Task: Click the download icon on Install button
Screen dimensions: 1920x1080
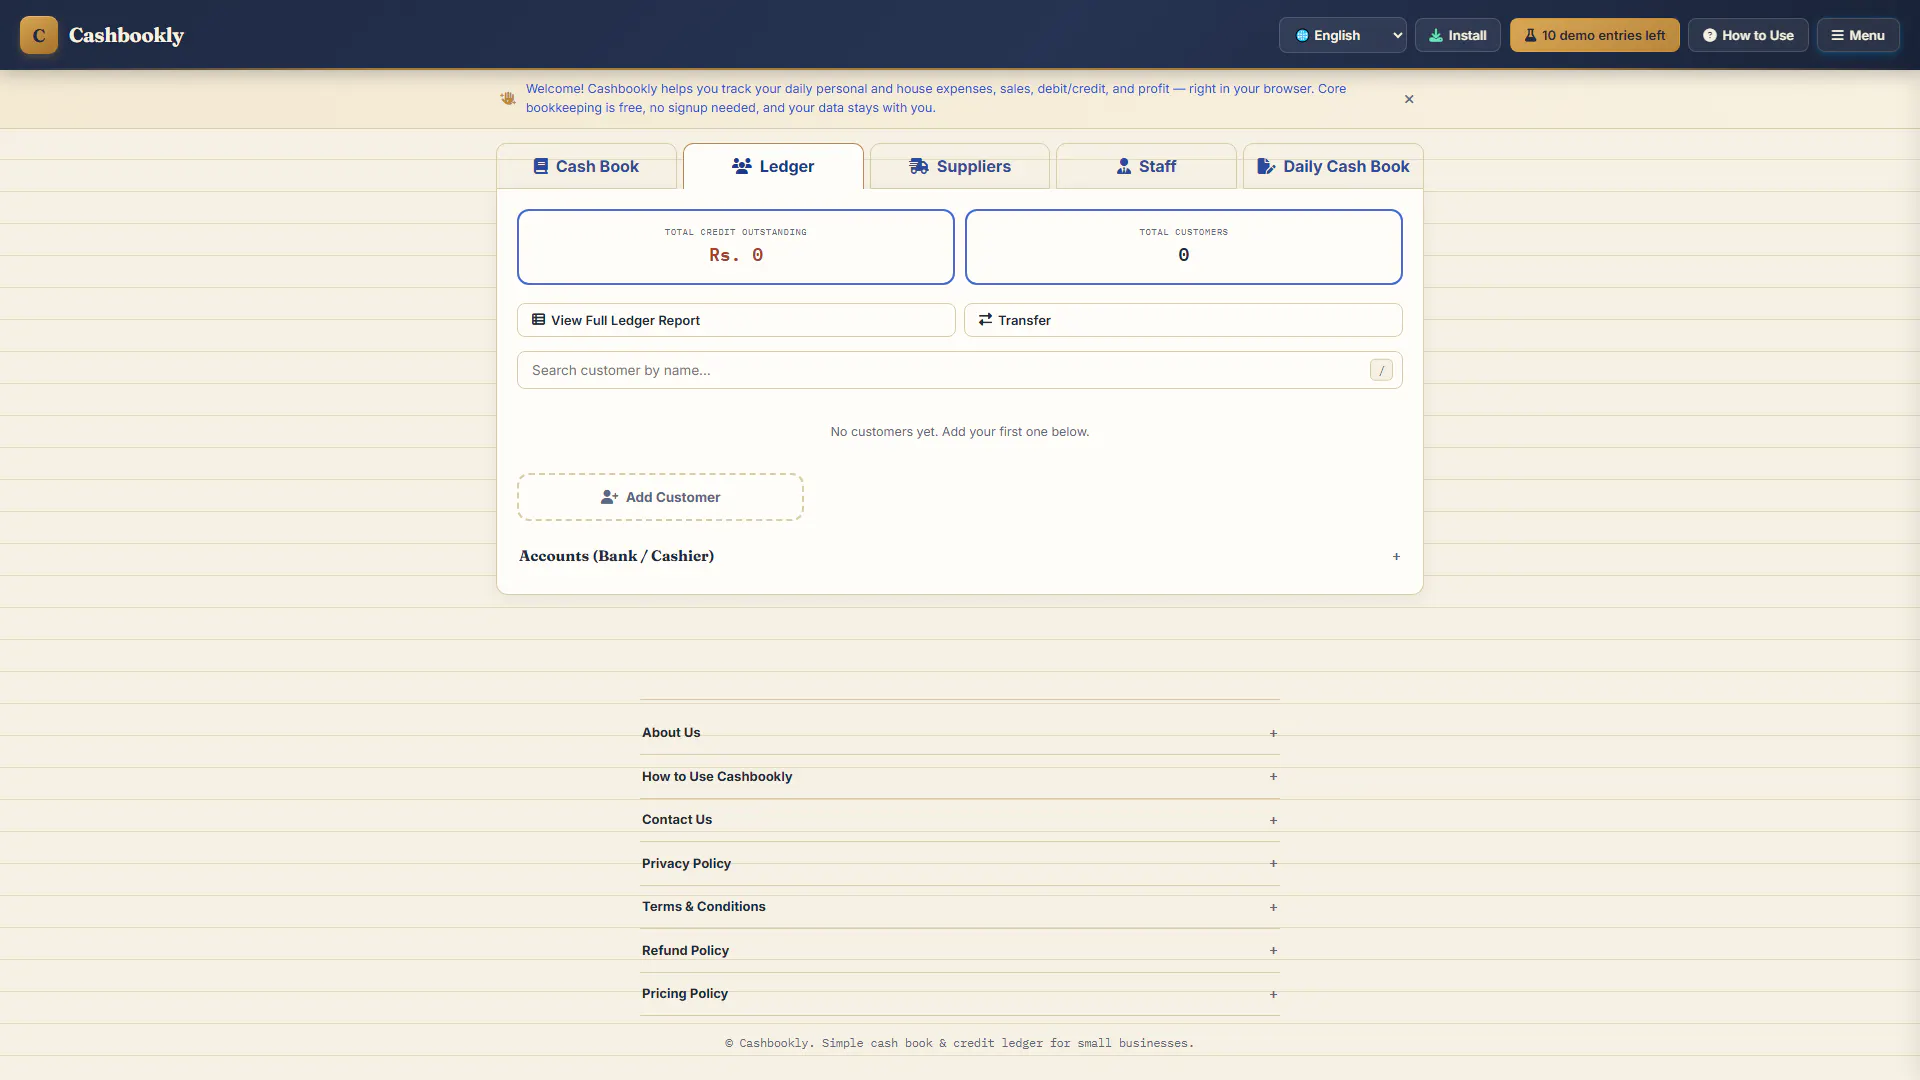Action: click(1436, 35)
